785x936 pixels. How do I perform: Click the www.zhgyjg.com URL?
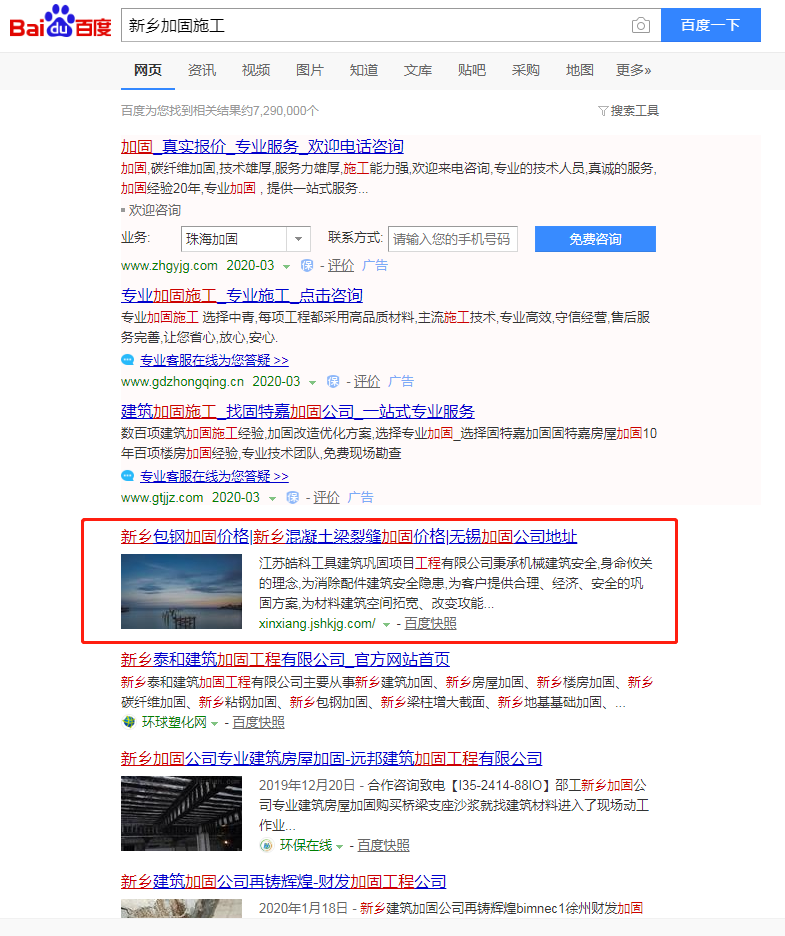click(x=169, y=266)
